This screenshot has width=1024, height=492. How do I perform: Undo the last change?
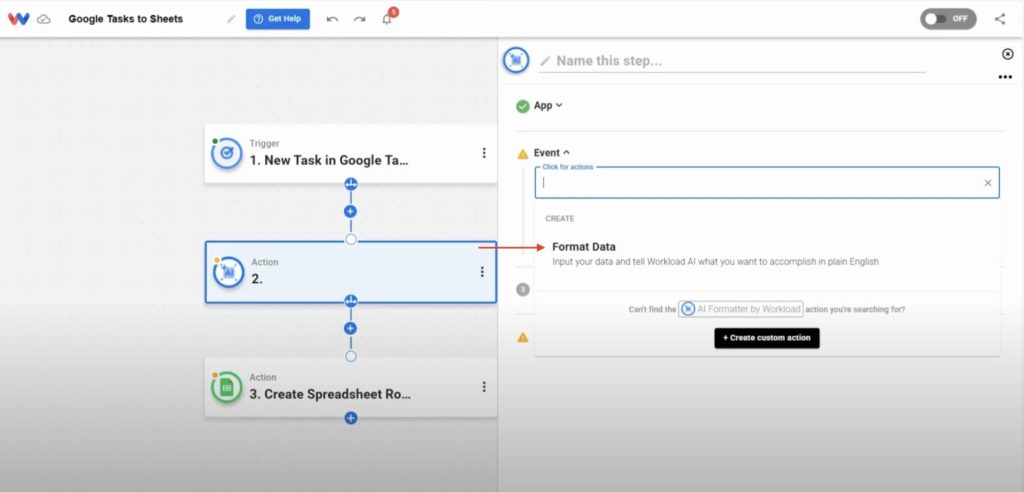[332, 19]
